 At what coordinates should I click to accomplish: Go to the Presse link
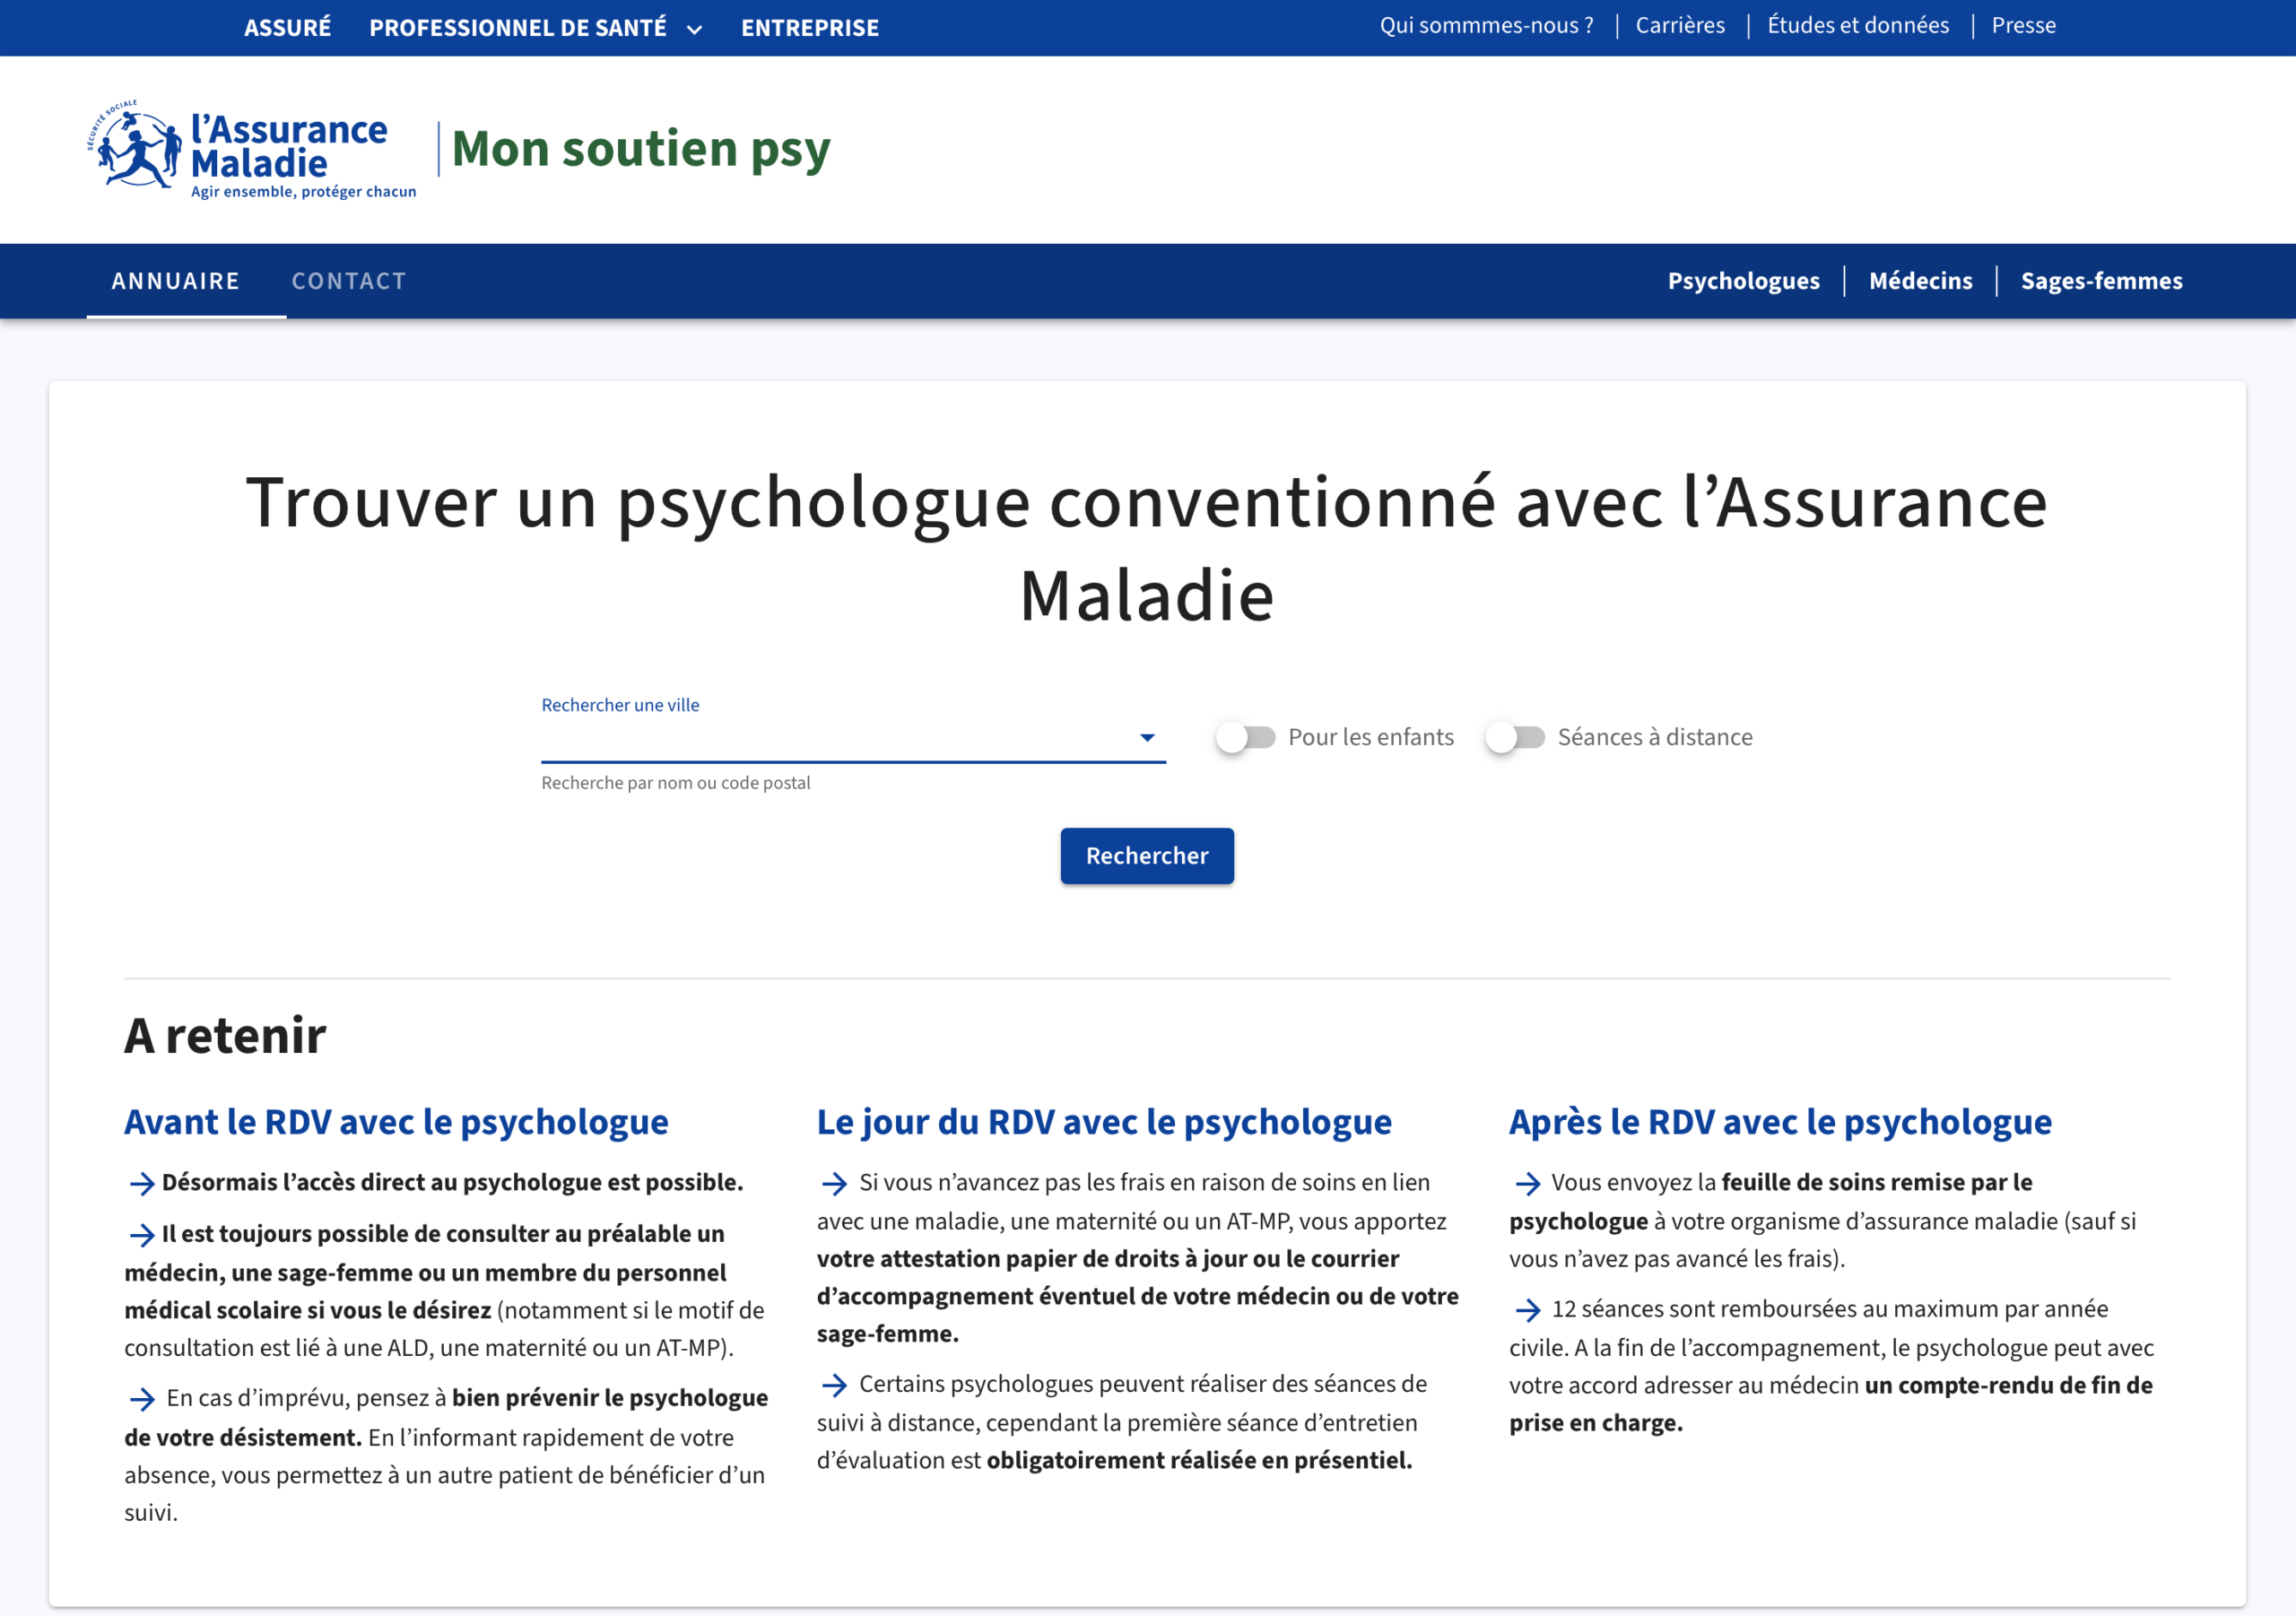coord(2024,25)
